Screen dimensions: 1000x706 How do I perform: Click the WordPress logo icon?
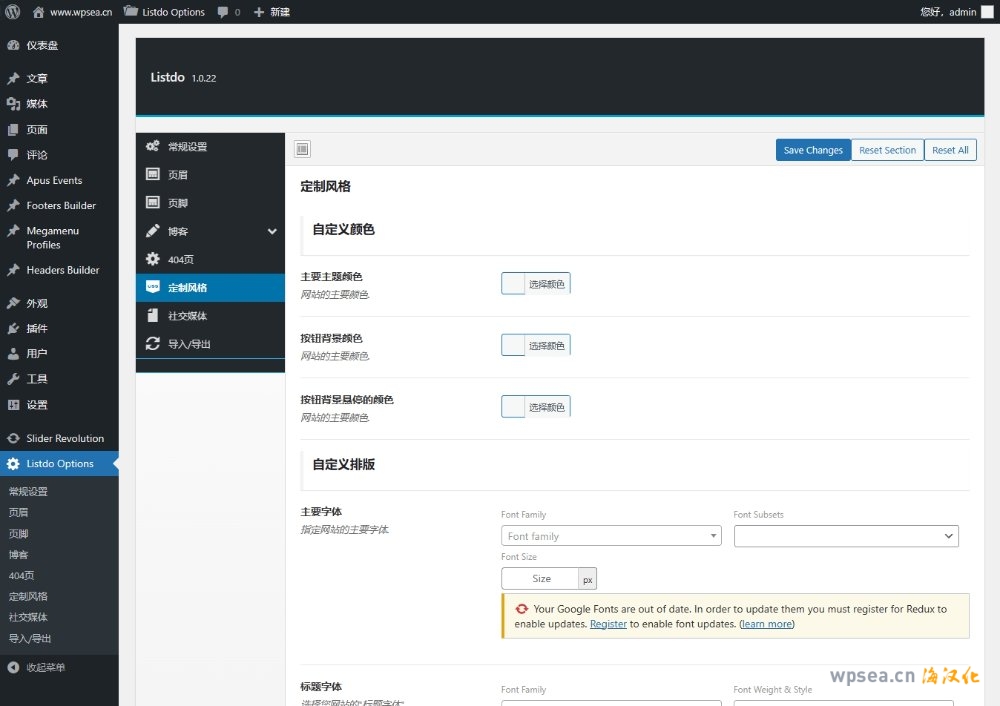point(13,12)
